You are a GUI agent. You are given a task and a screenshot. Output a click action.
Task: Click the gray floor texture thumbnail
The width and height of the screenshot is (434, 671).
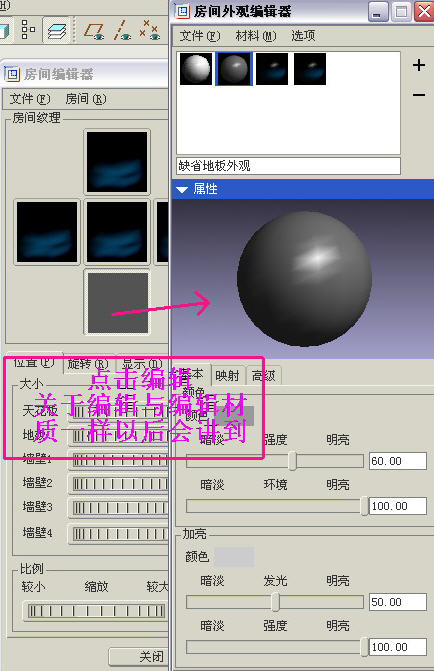tap(117, 303)
